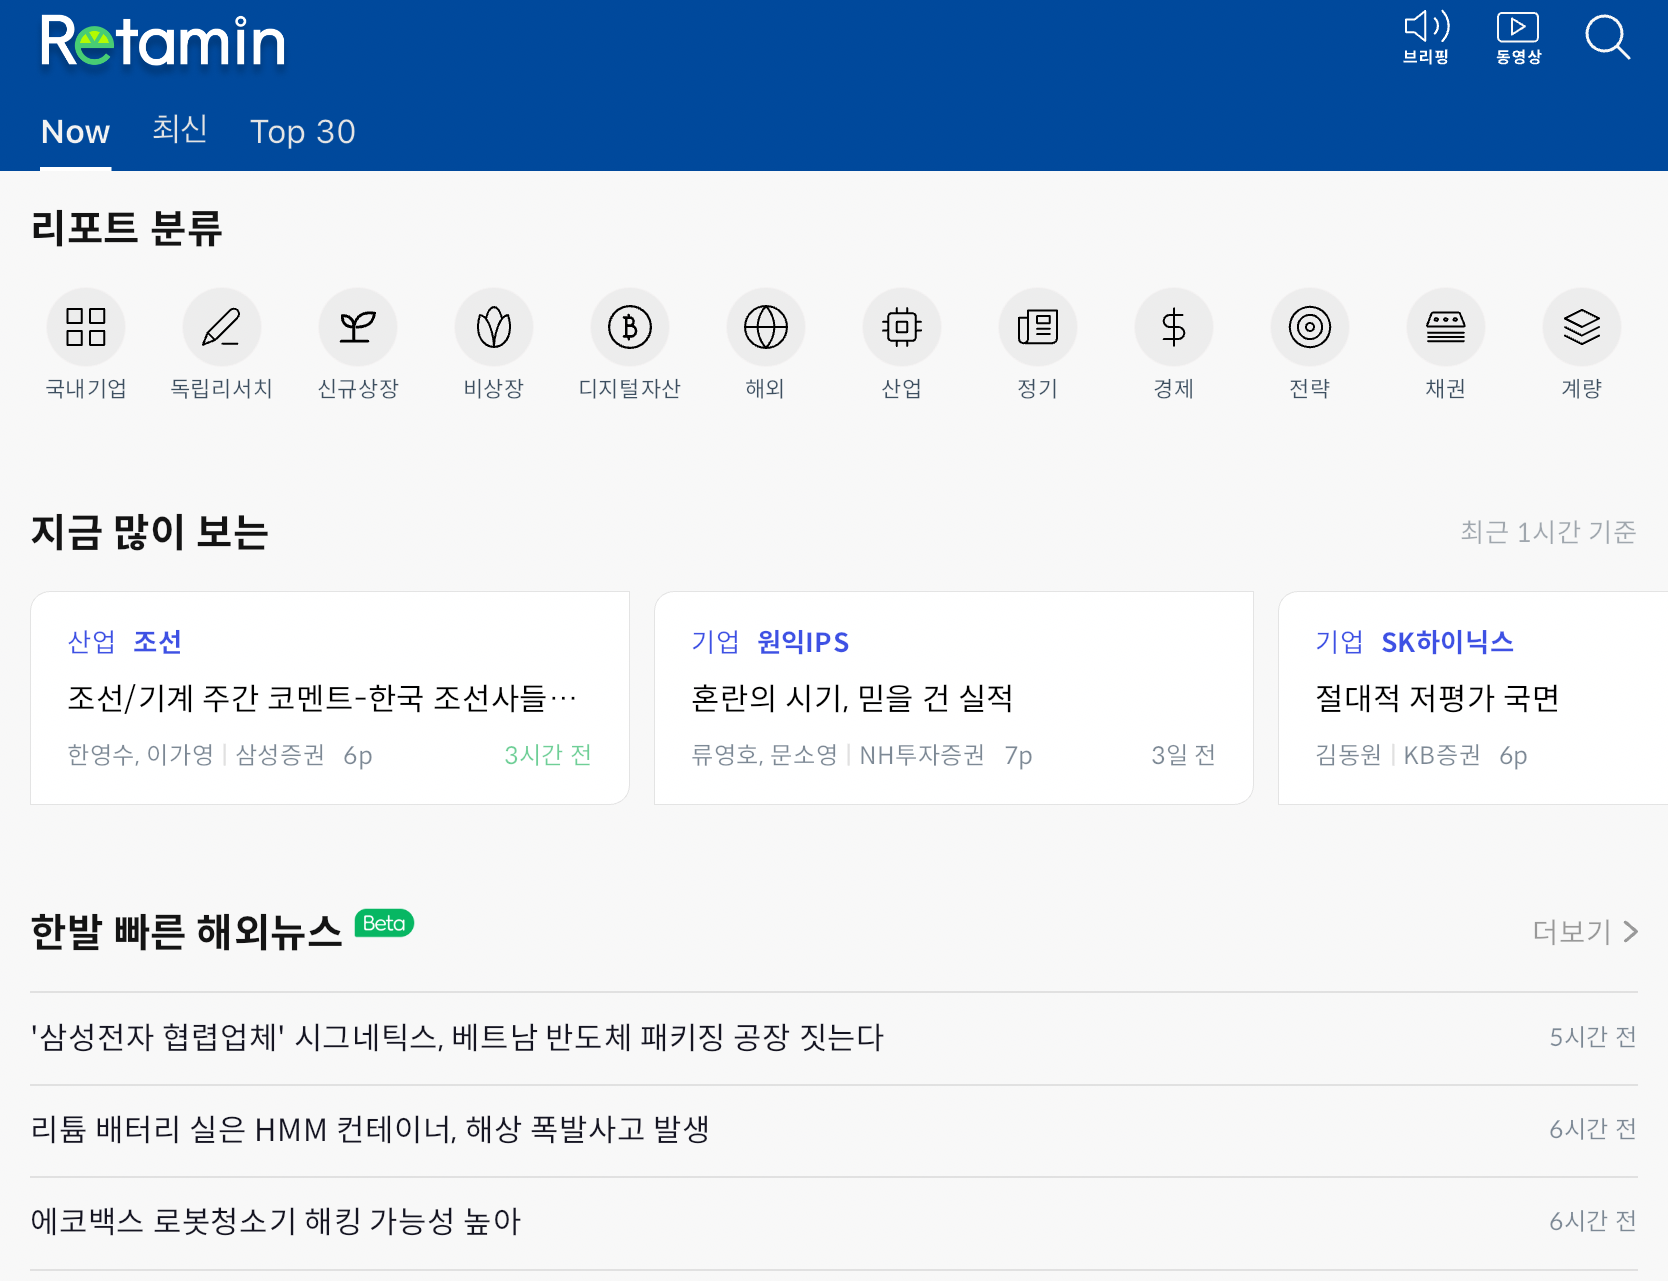
Task: Open search with the magnifier icon
Action: [x=1608, y=38]
